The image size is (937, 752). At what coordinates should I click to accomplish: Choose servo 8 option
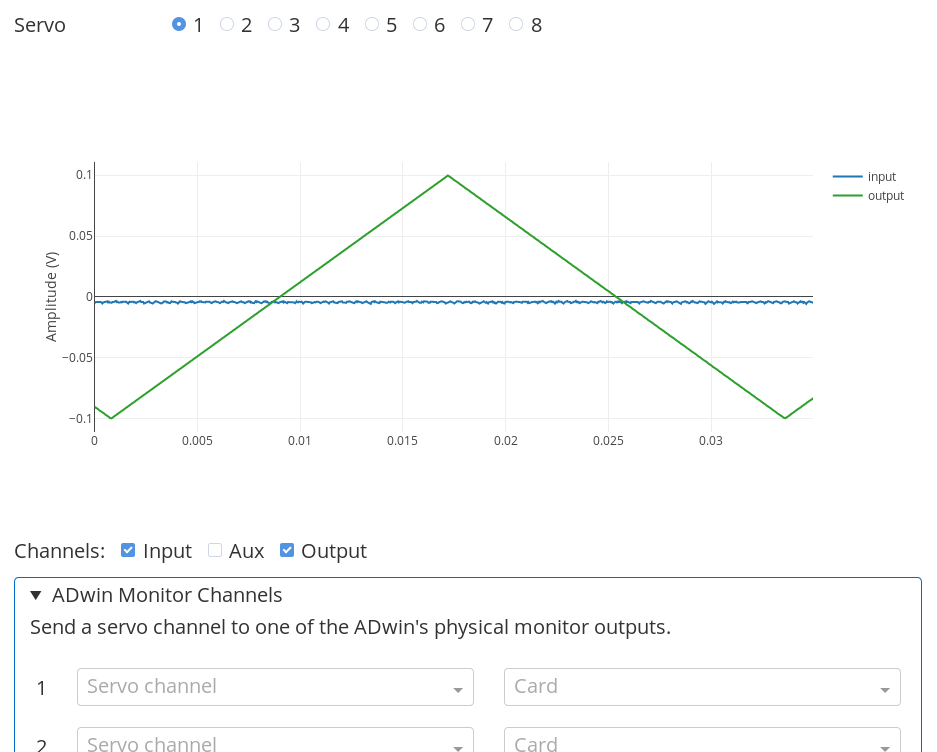point(516,24)
